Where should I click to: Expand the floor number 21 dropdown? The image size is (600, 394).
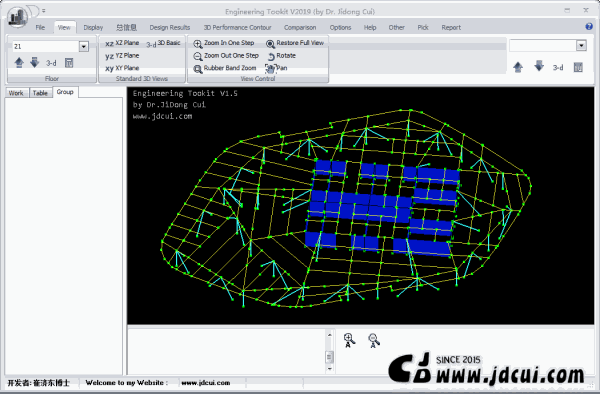pos(84,47)
